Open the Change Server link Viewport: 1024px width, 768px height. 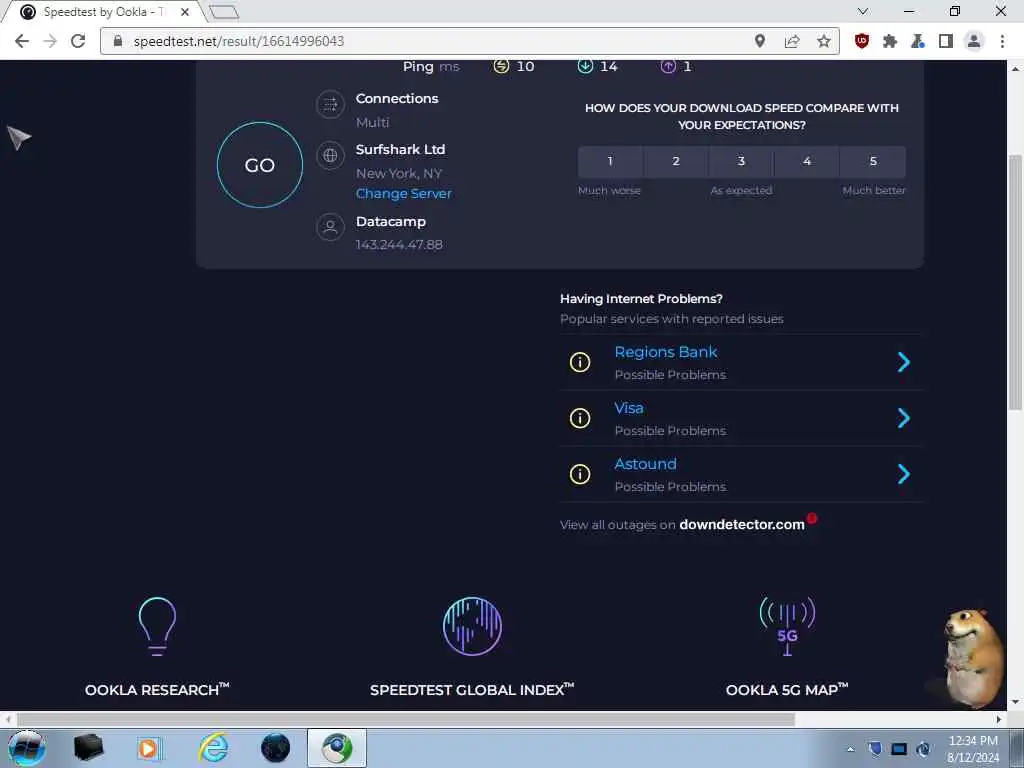pos(404,193)
